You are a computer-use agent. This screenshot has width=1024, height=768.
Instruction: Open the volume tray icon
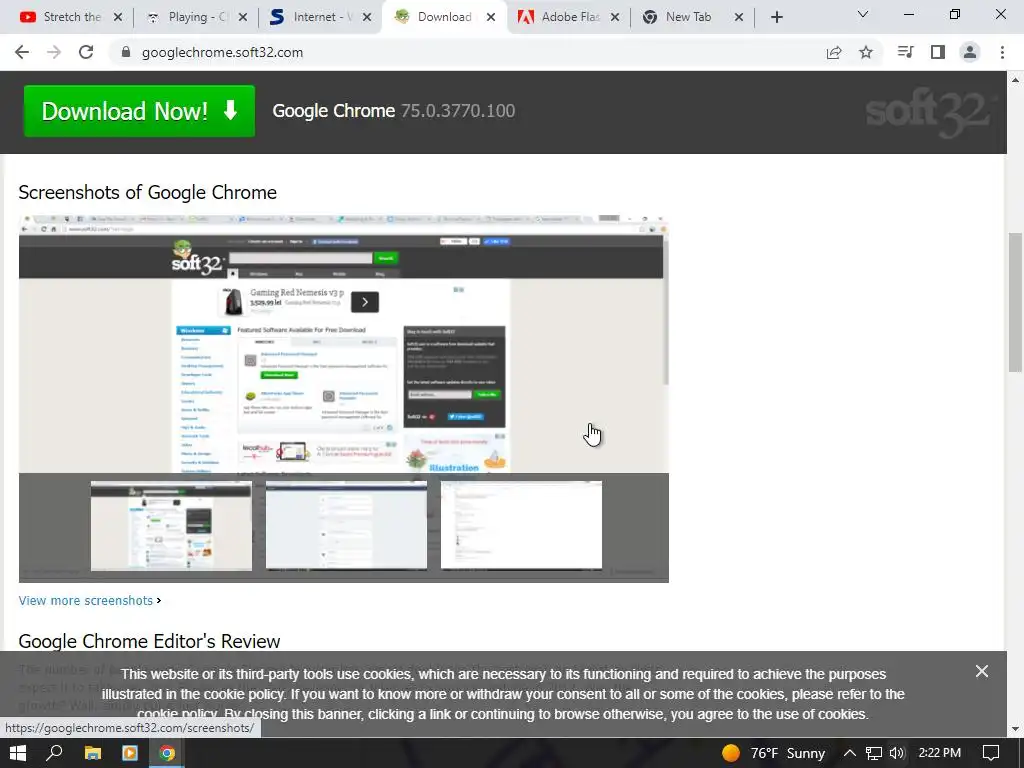[897, 753]
